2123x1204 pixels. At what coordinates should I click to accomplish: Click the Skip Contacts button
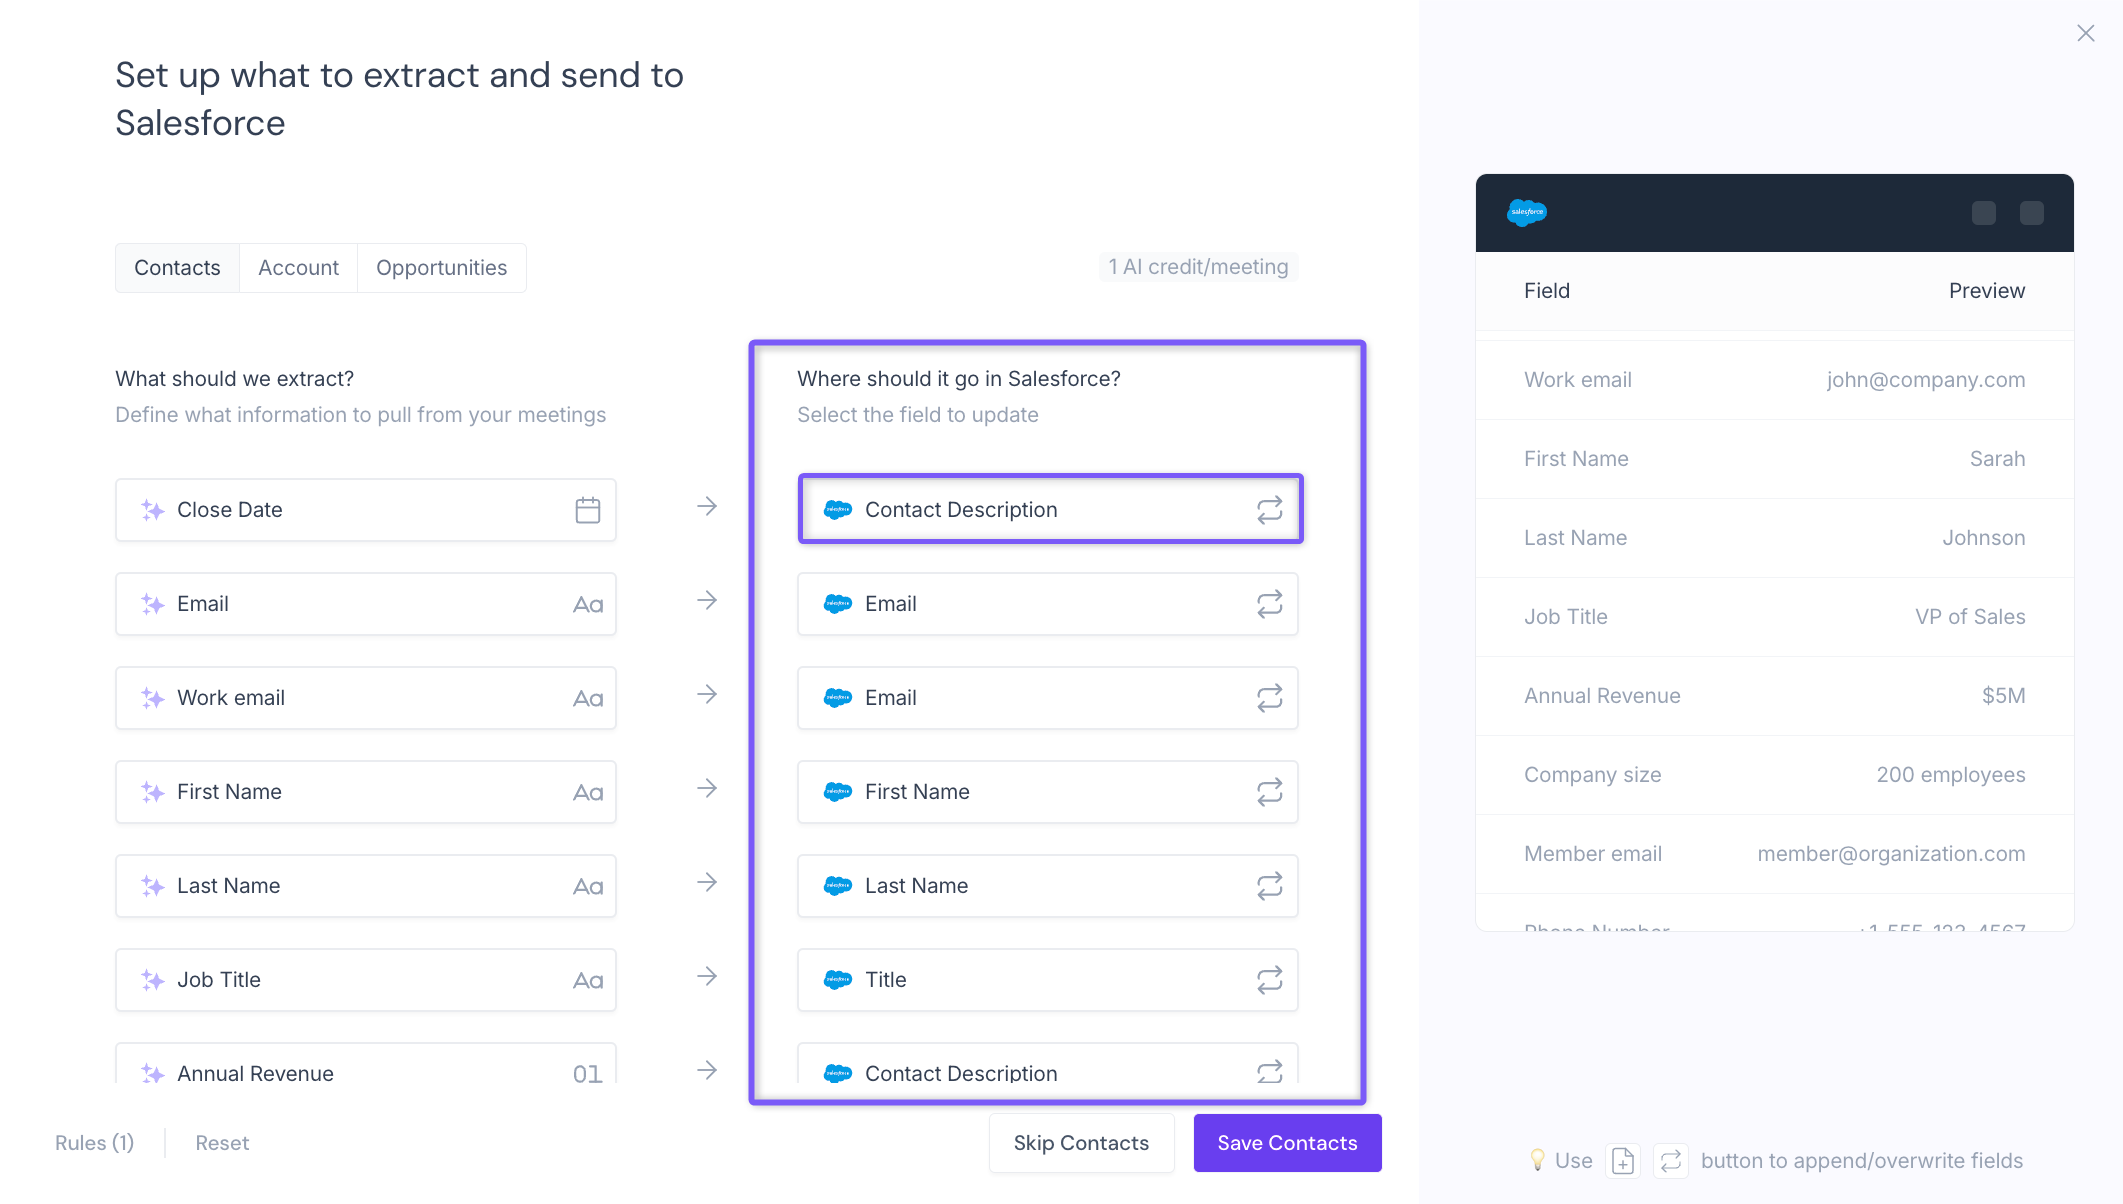pyautogui.click(x=1081, y=1143)
